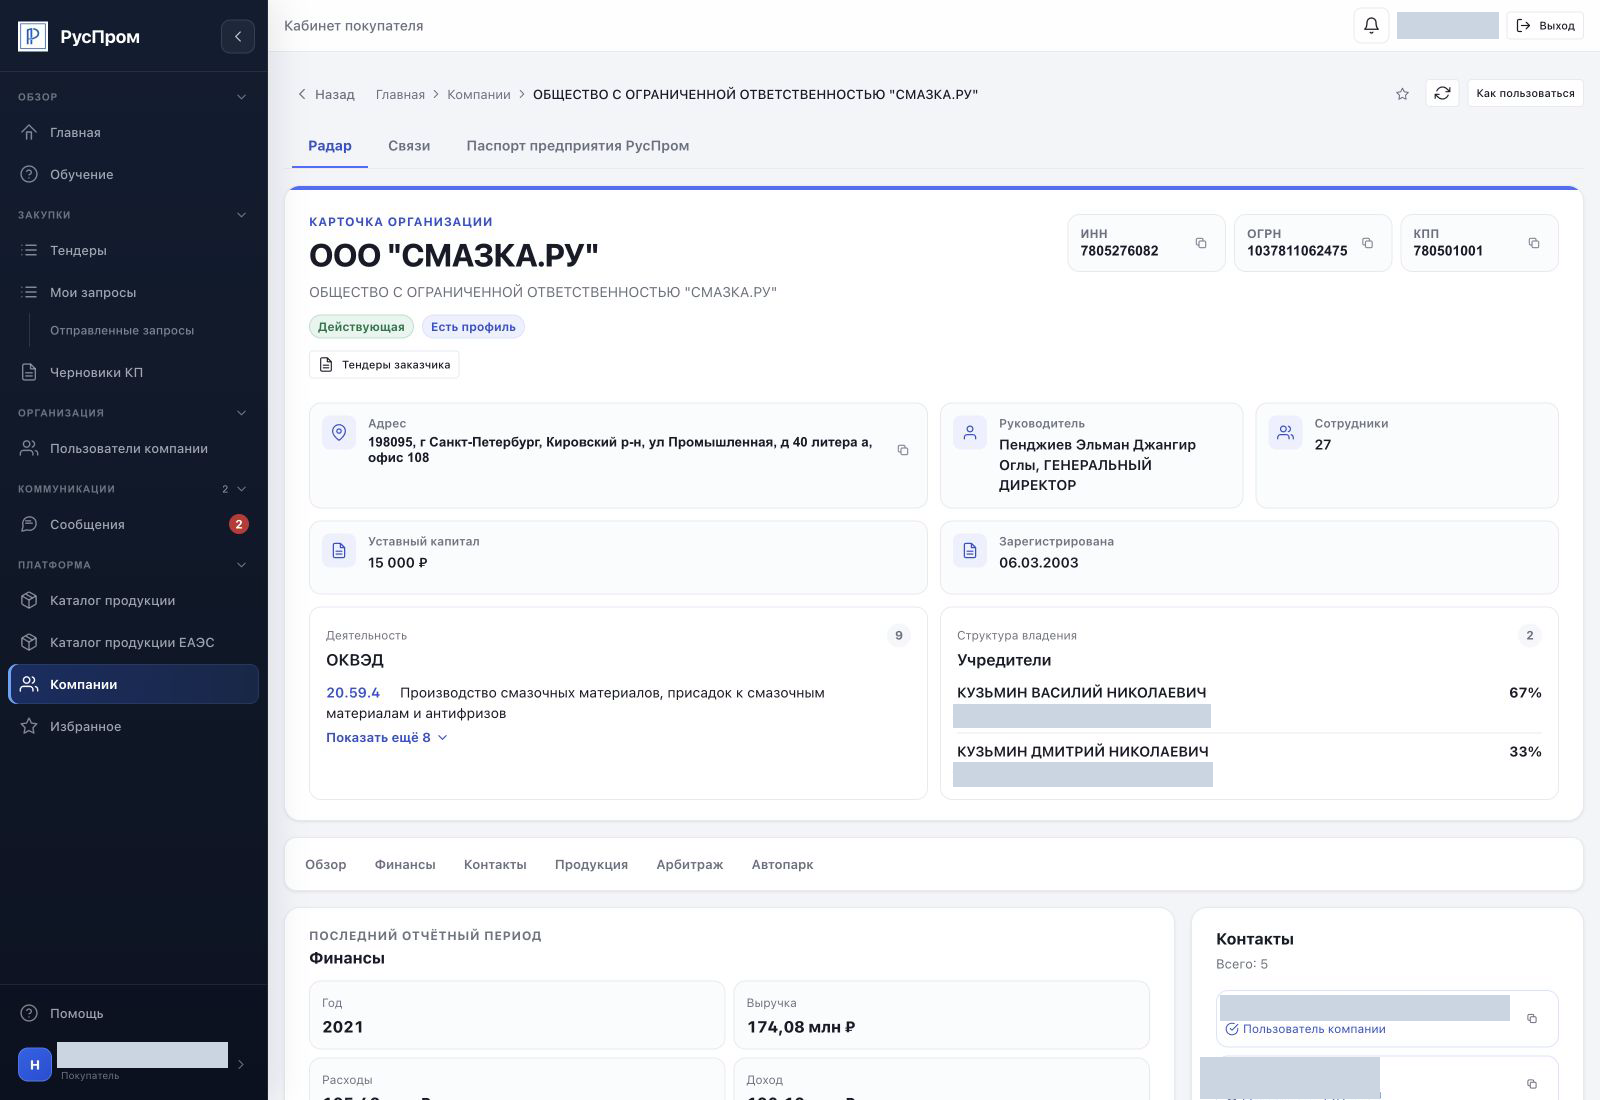Click the document icon in Уставный капитал card
Screen dimensions: 1600x1100
pyautogui.click(x=339, y=551)
